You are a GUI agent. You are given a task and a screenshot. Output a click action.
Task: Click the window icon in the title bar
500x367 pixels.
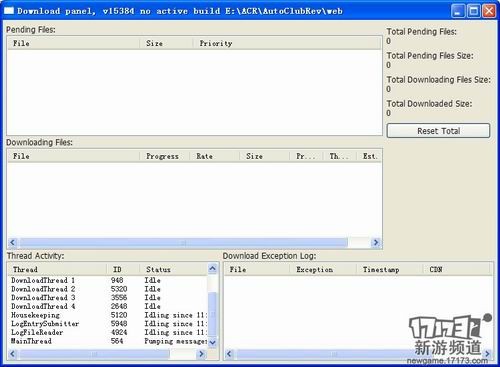[x=9, y=11]
